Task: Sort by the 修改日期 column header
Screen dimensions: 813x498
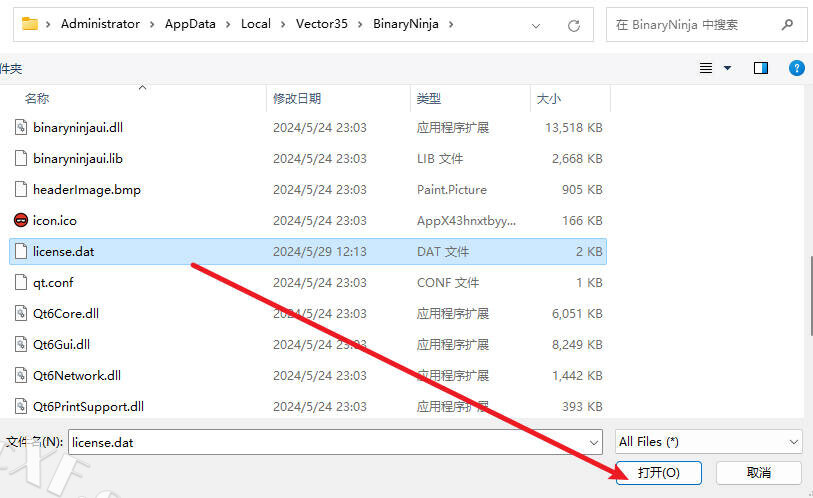Action: point(297,99)
